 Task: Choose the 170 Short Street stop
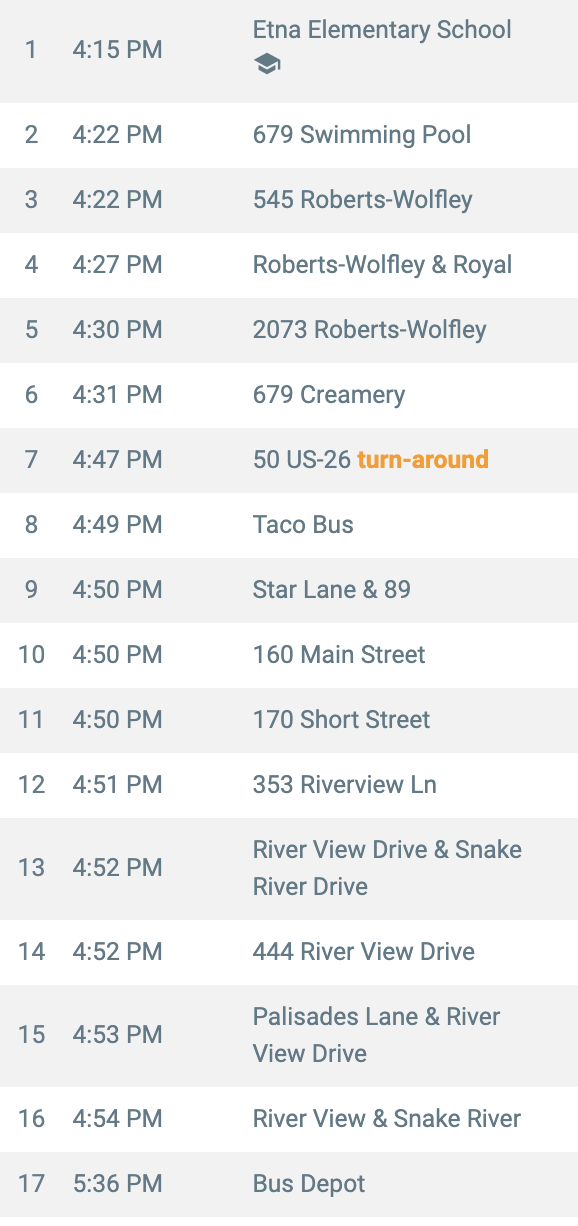point(289,720)
